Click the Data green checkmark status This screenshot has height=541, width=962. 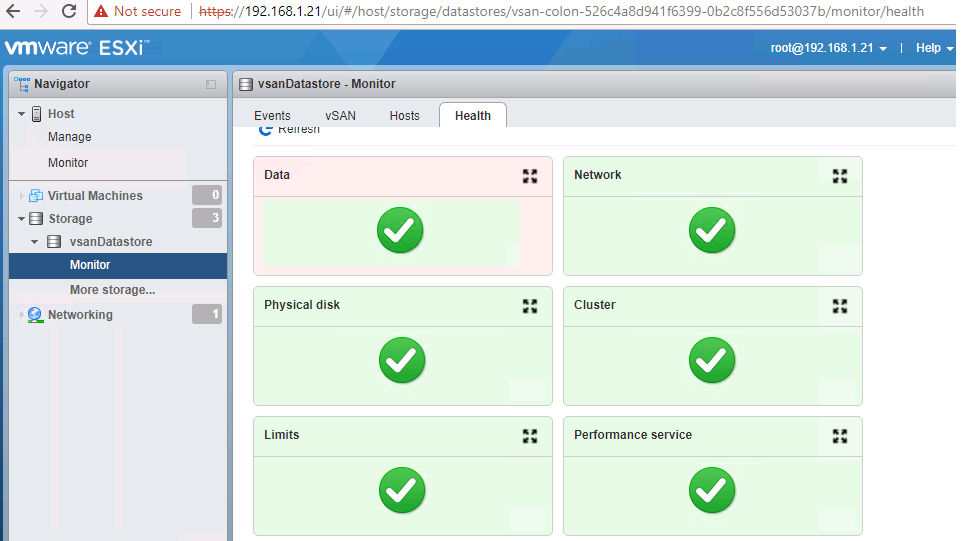(x=400, y=230)
